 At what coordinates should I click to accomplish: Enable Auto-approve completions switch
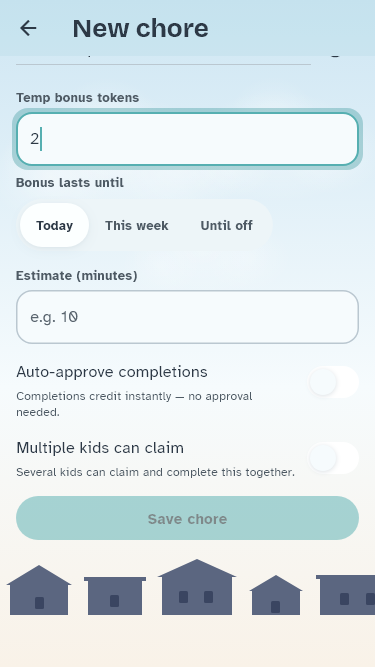point(333,382)
